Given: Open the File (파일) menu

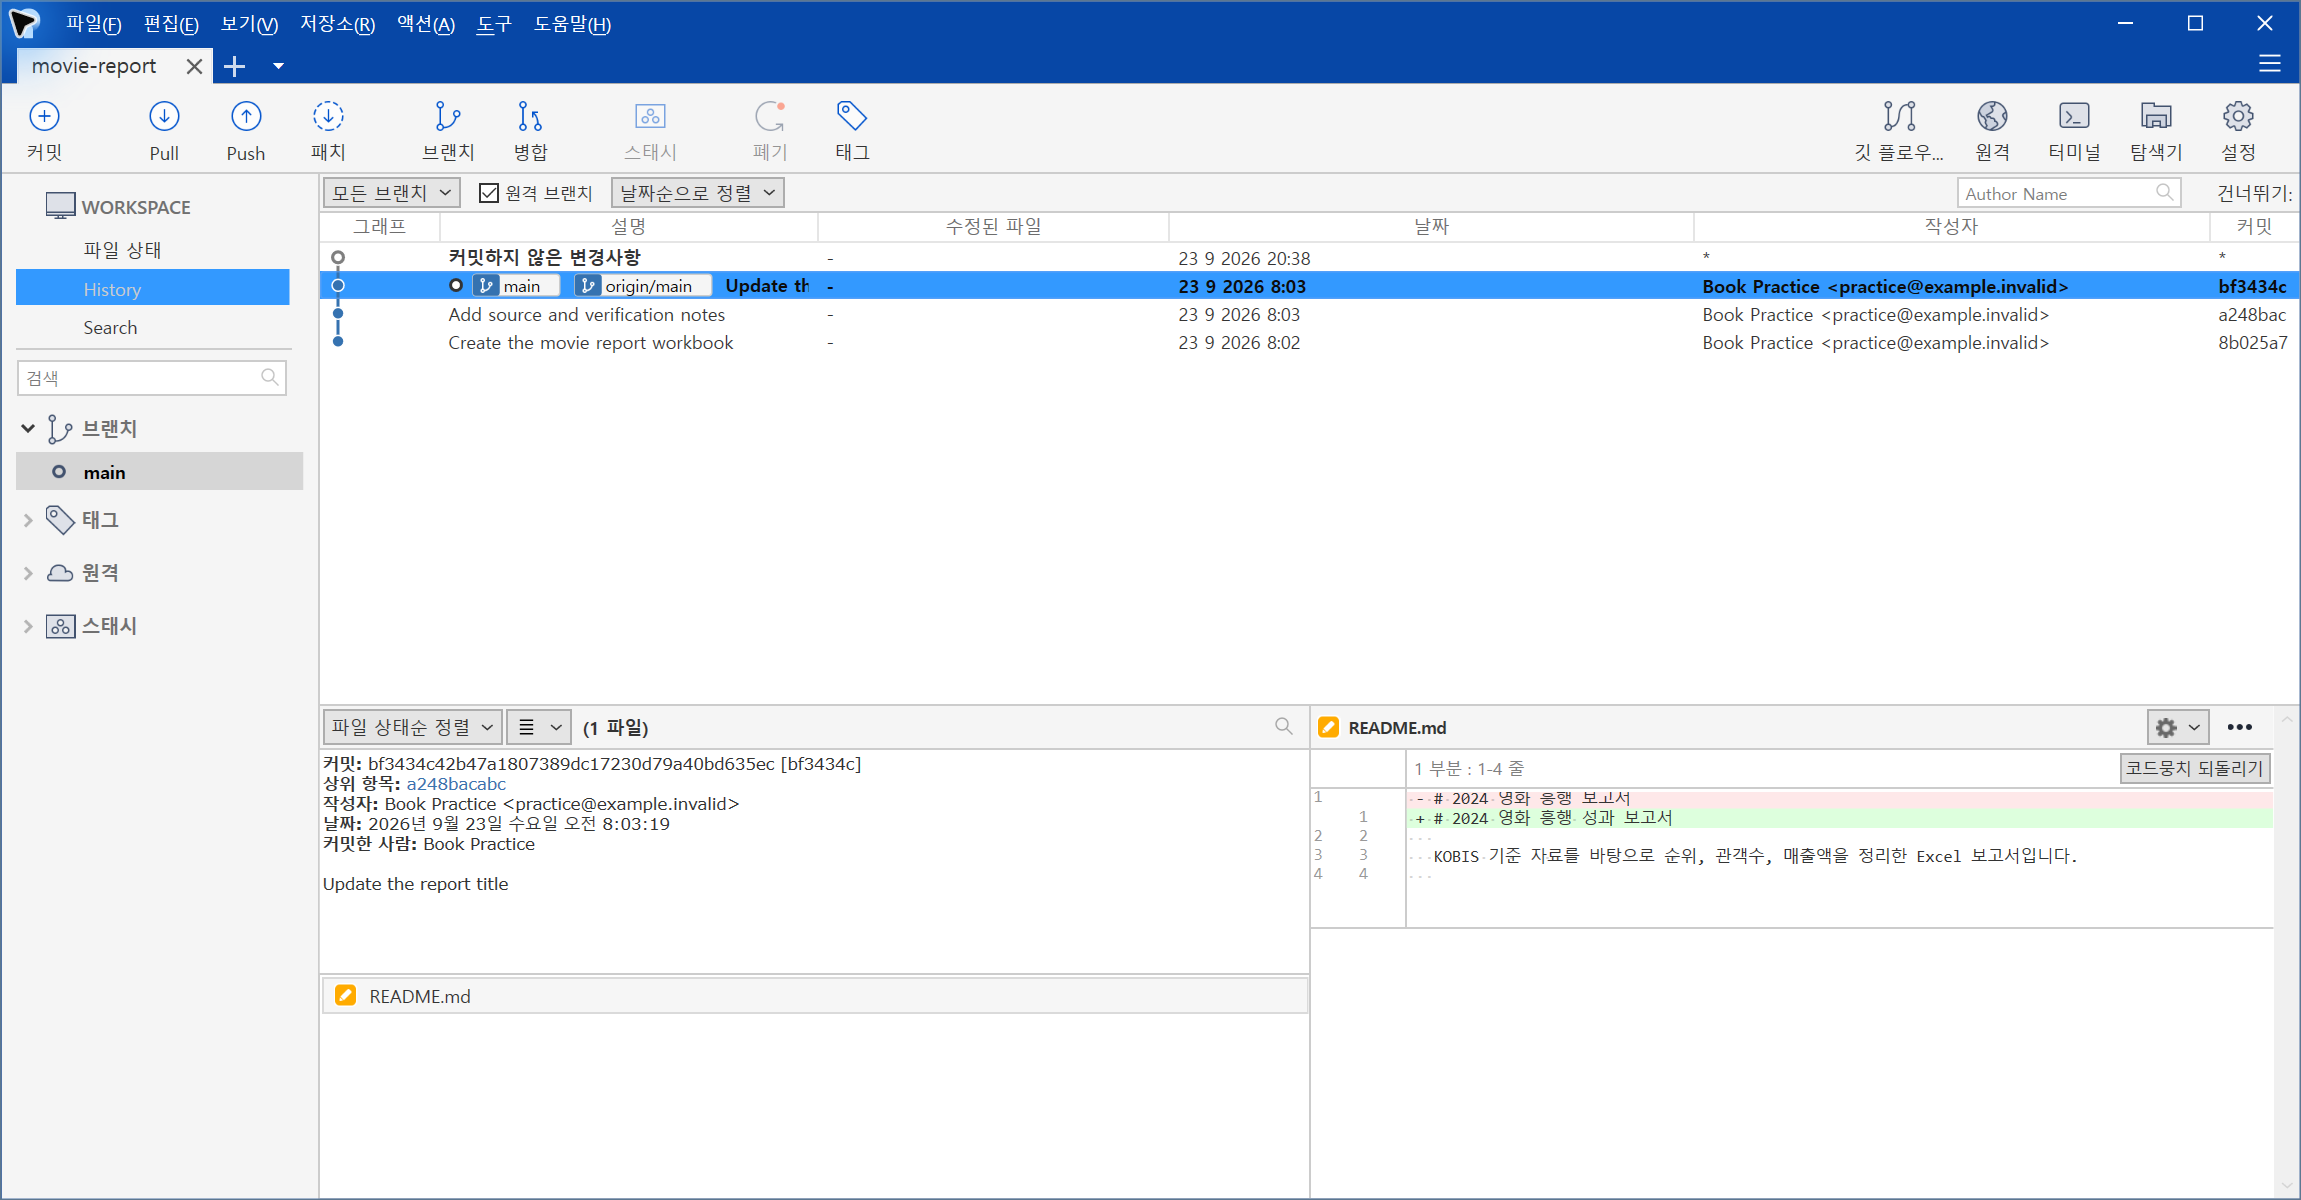Looking at the screenshot, I should [x=93, y=24].
